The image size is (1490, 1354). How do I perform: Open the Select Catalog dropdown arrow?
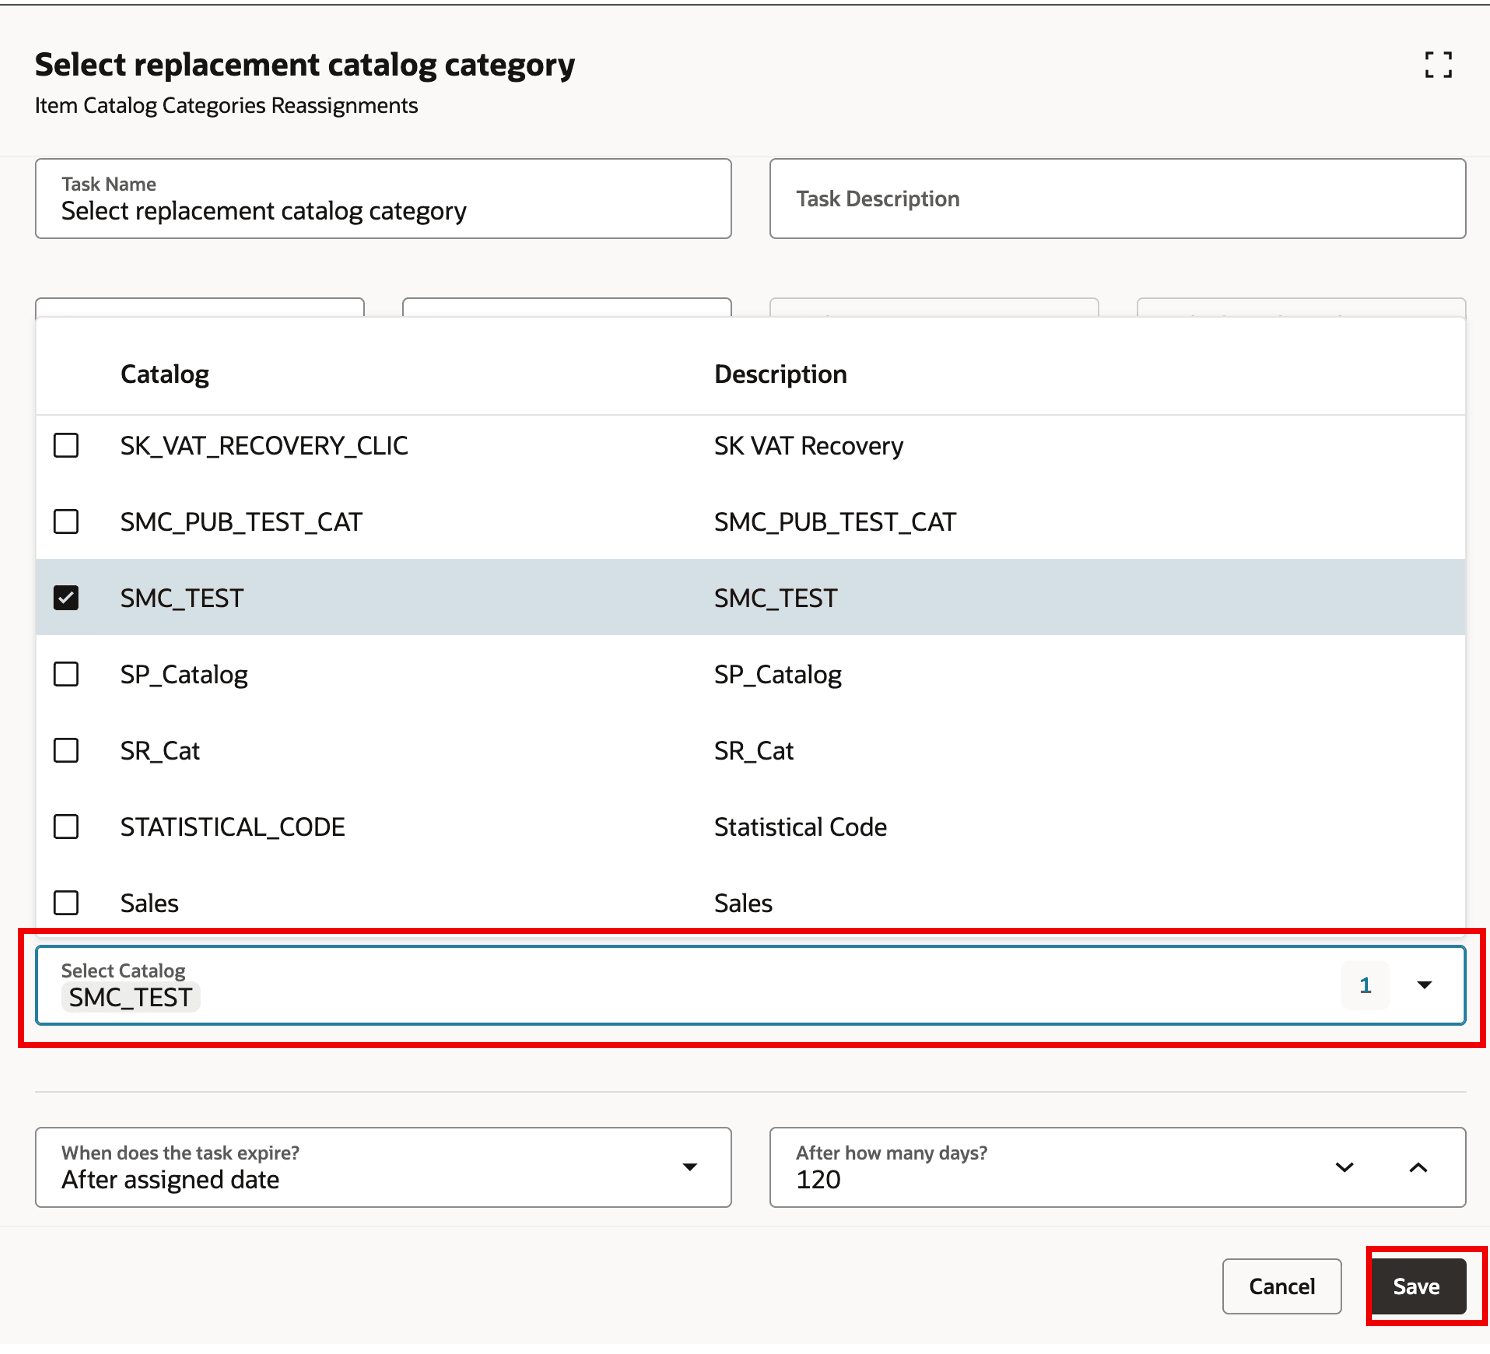1424,986
